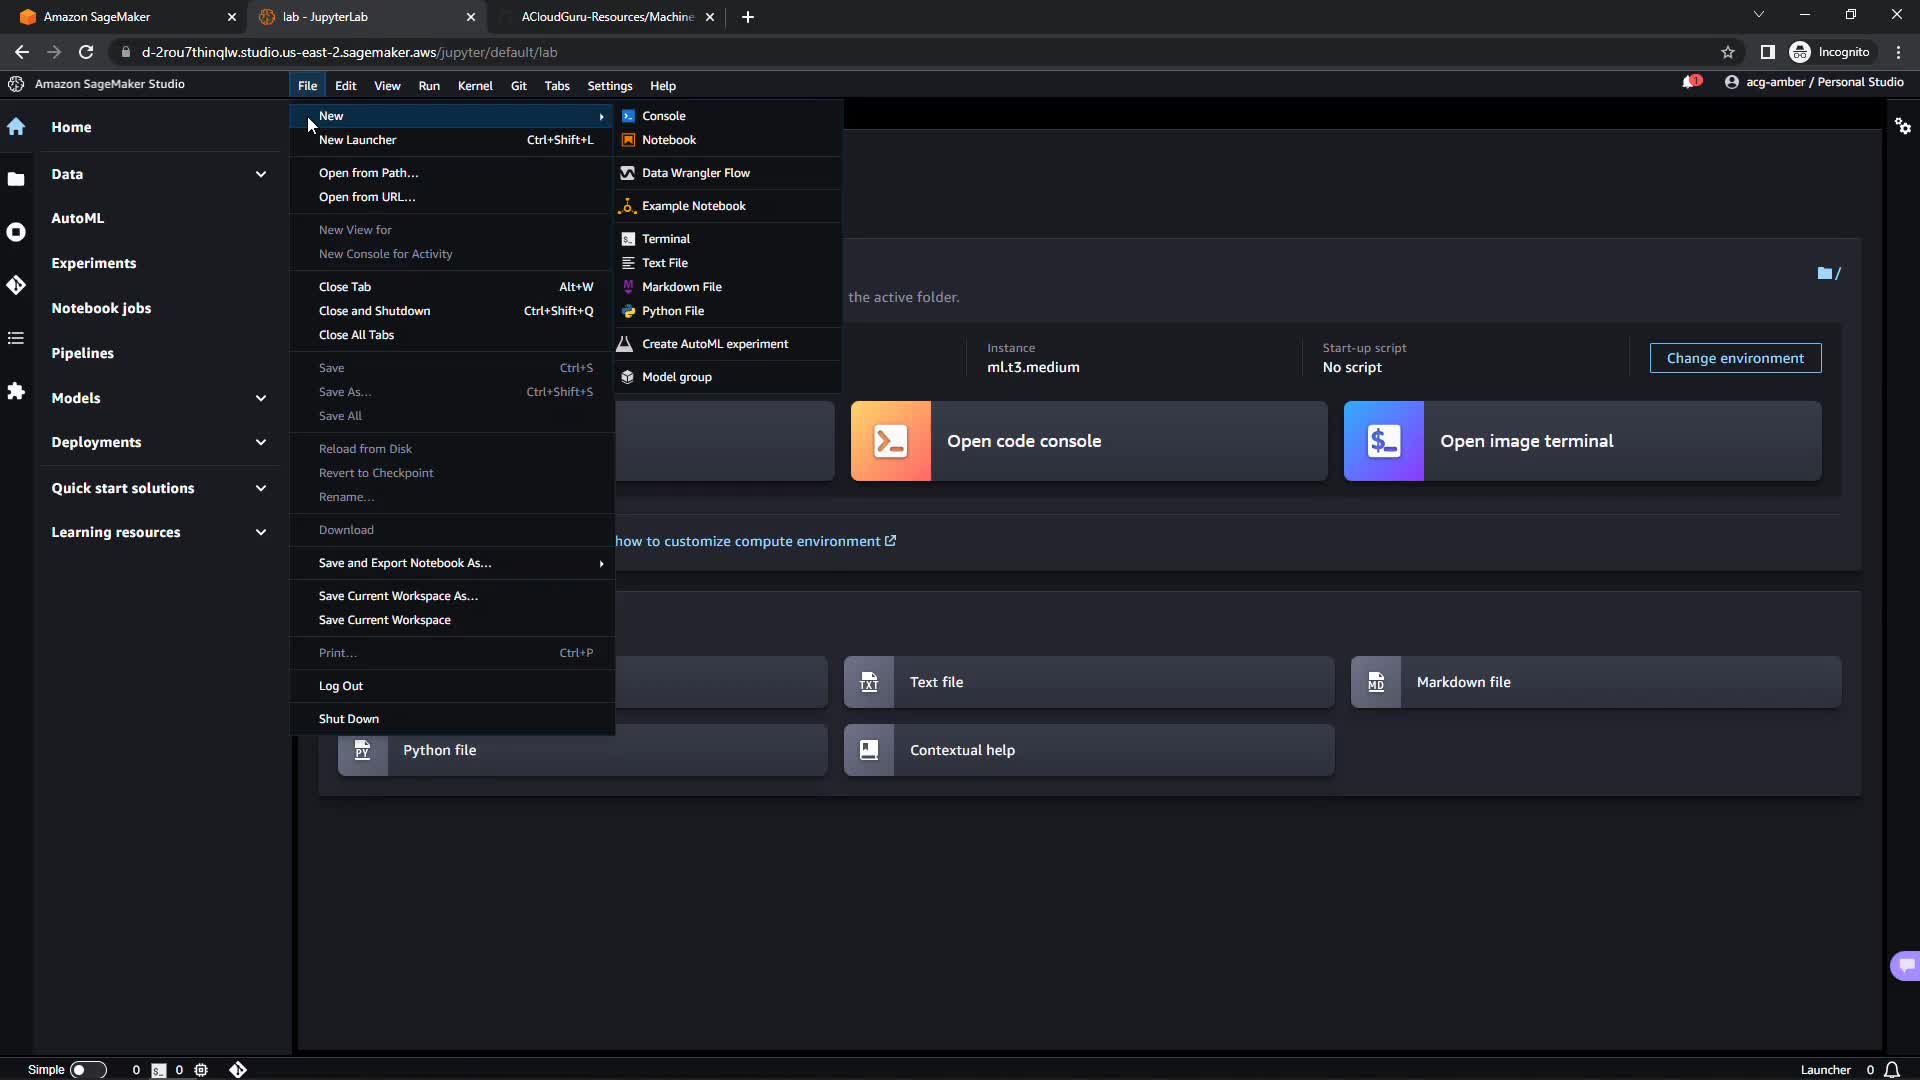Open the Kernel menu
Viewport: 1920px width, 1080px height.
475,86
